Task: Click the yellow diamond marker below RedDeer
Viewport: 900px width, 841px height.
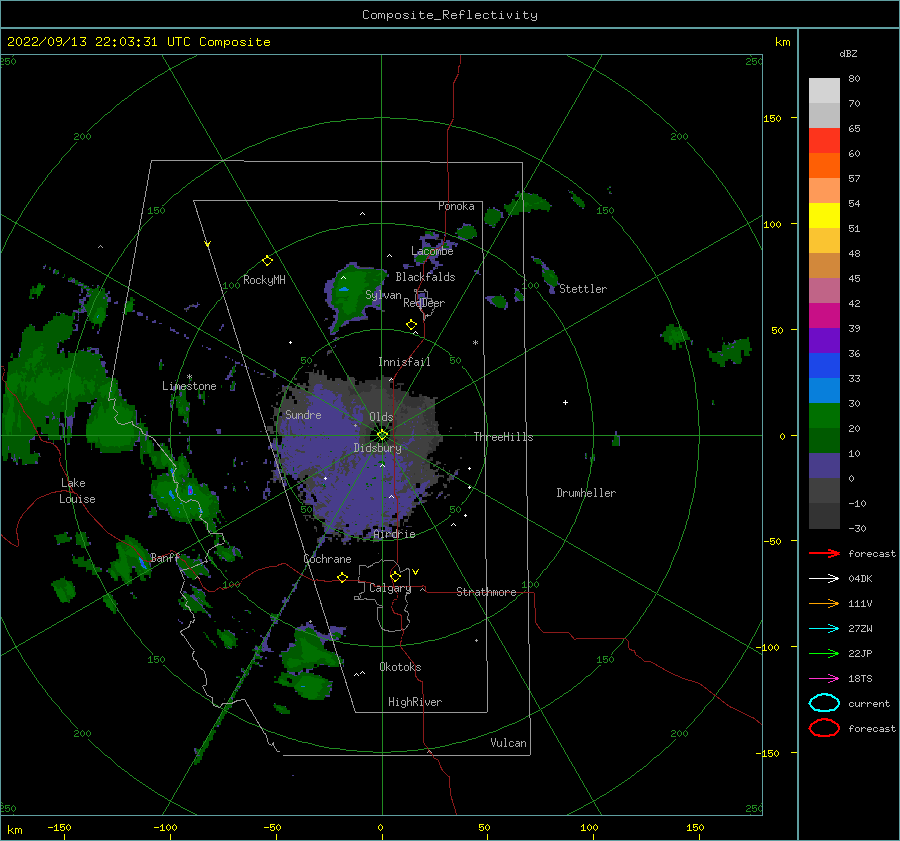Action: (411, 325)
